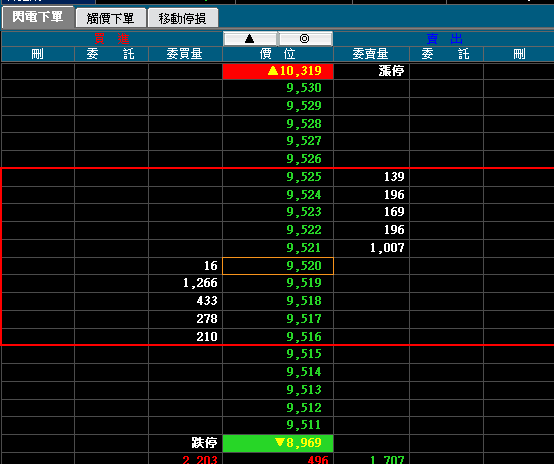Select price 9,521 in price column
The image size is (554, 464).
pyautogui.click(x=278, y=248)
